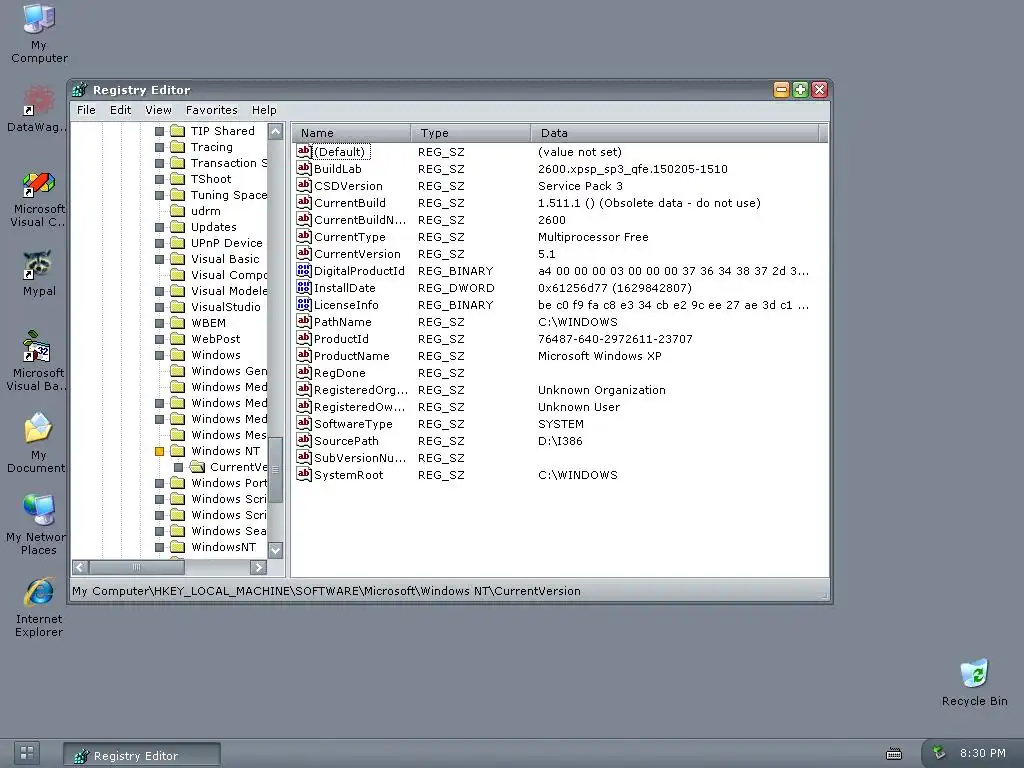The width and height of the screenshot is (1024, 768).
Task: Open the Help menu
Action: point(264,110)
